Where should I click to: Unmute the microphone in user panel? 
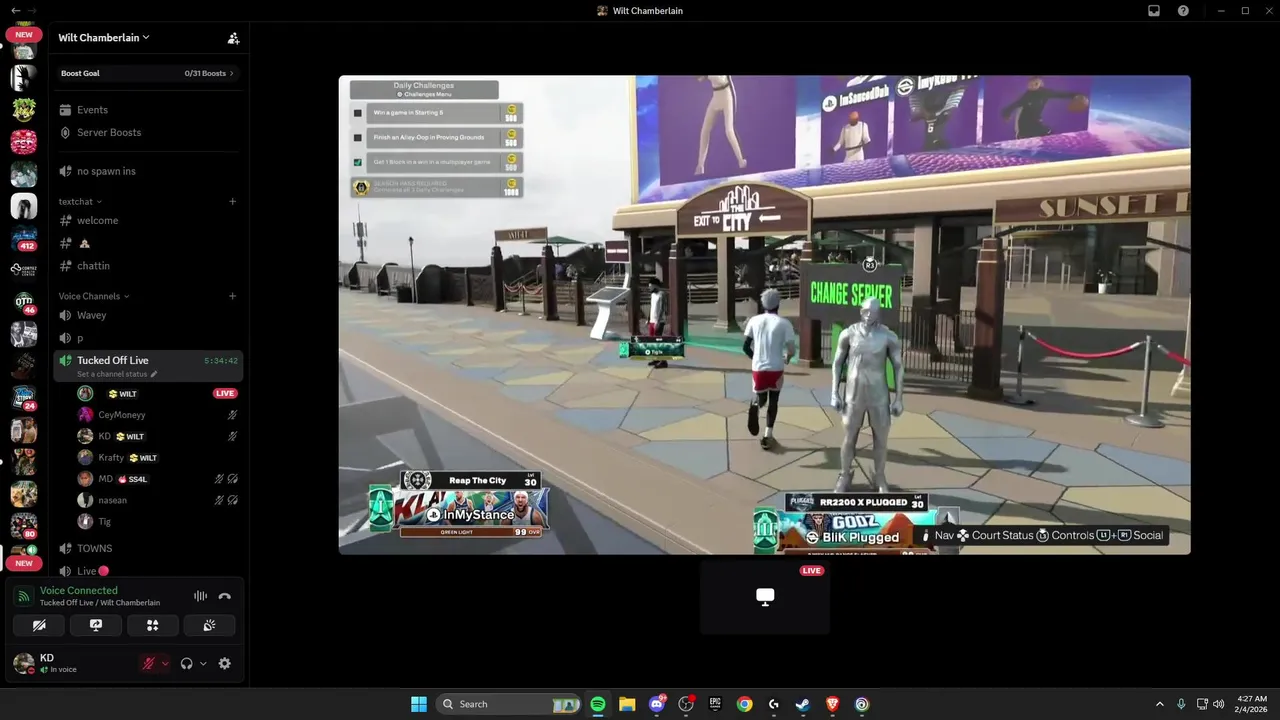pyautogui.click(x=149, y=663)
